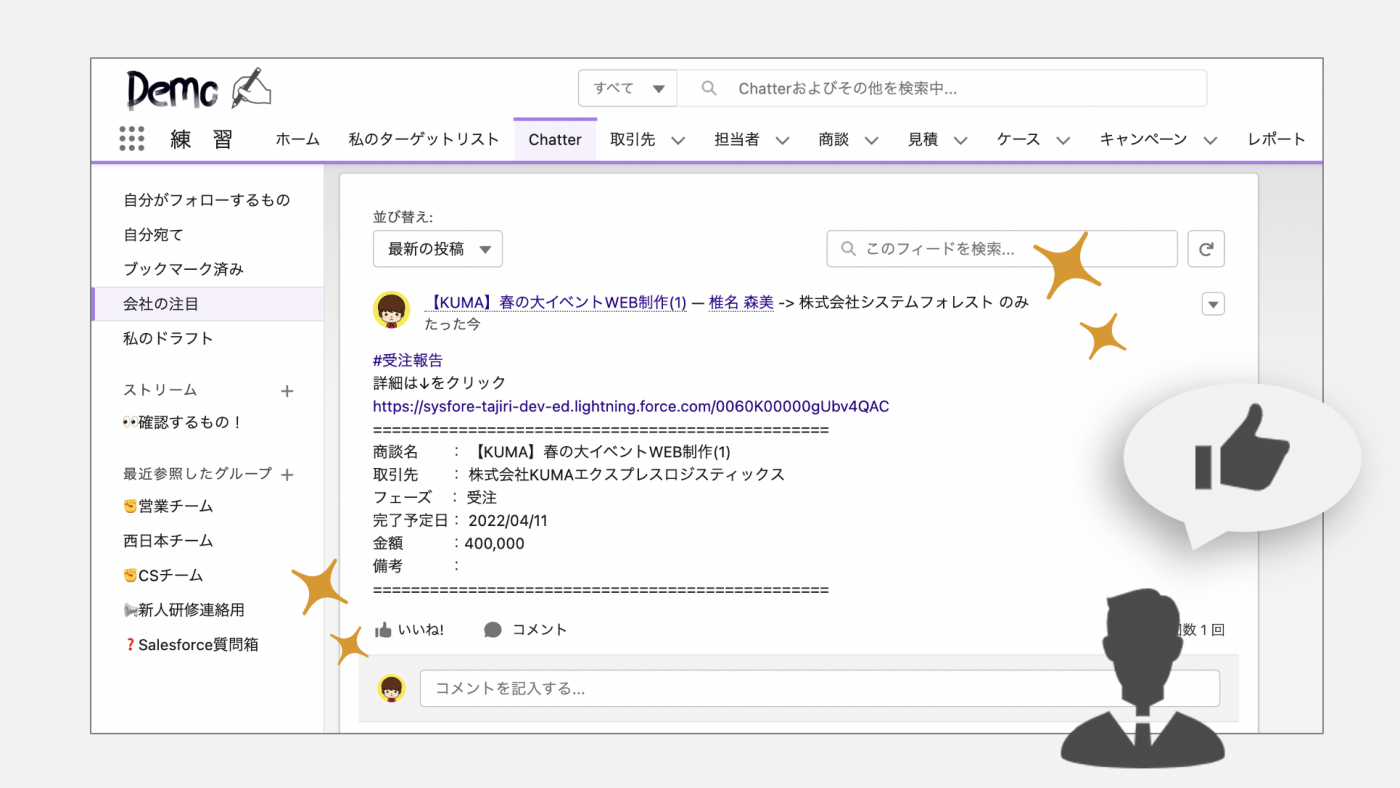Click the comment bubble icon beside コメント
The image size is (1400, 788).
point(493,630)
